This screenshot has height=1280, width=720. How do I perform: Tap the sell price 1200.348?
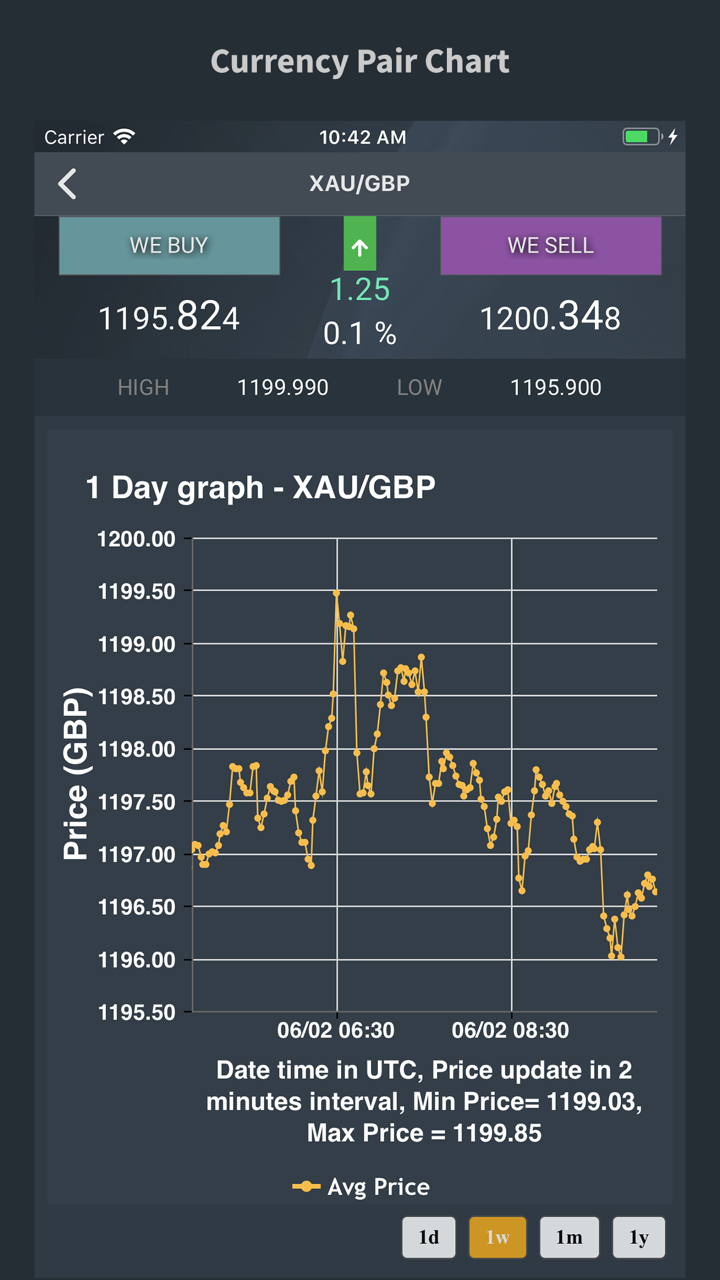[551, 318]
